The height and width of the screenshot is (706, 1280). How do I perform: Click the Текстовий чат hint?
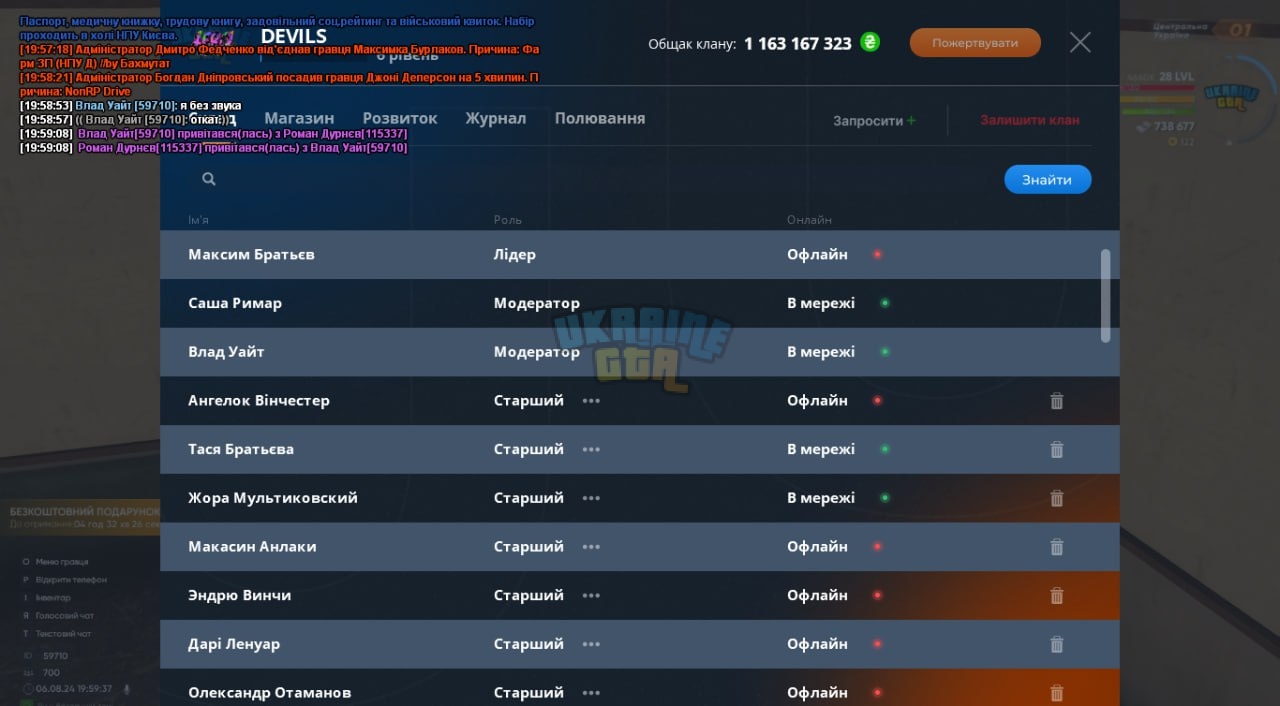[x=63, y=634]
